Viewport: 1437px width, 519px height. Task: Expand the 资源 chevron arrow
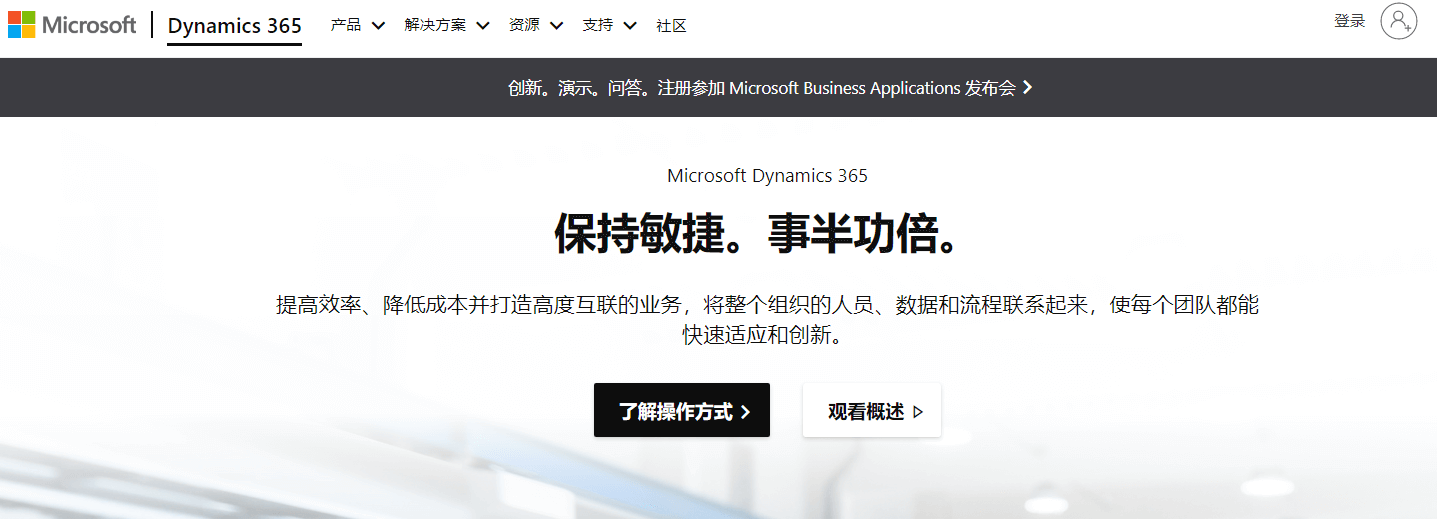(x=556, y=26)
